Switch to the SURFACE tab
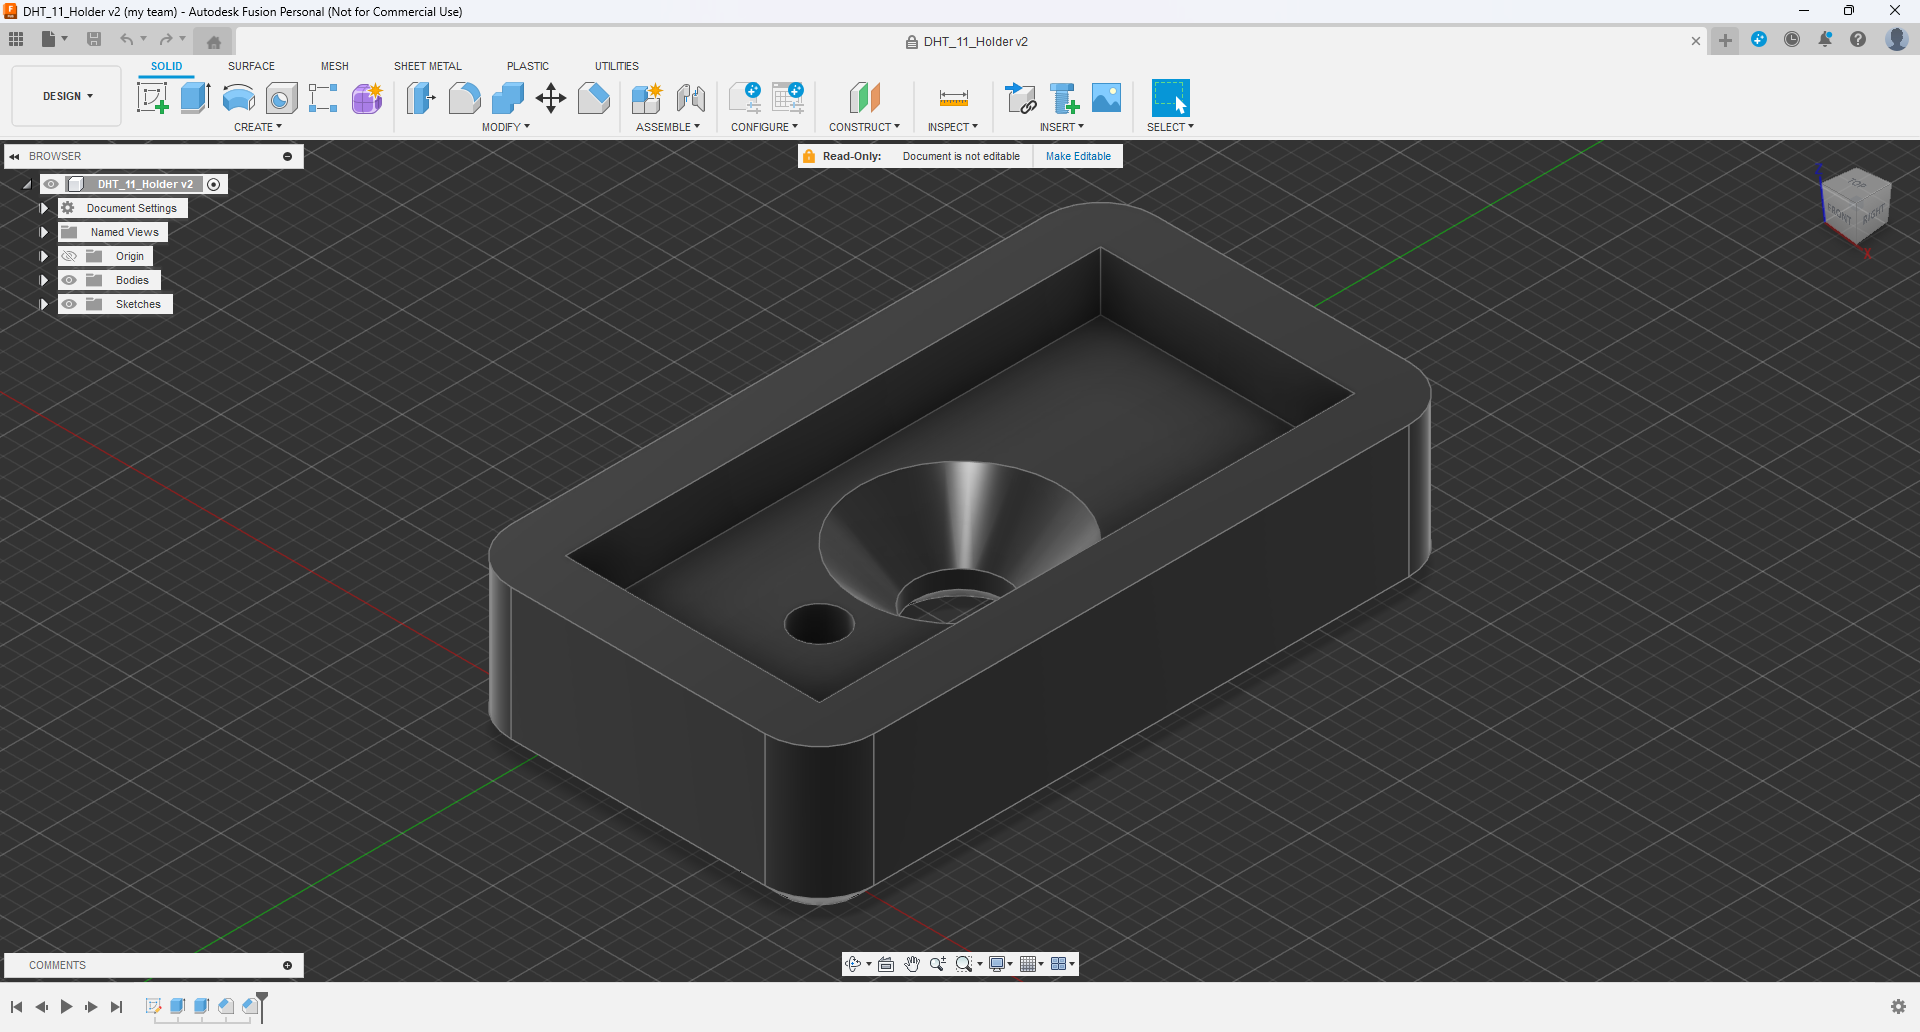 tap(251, 66)
